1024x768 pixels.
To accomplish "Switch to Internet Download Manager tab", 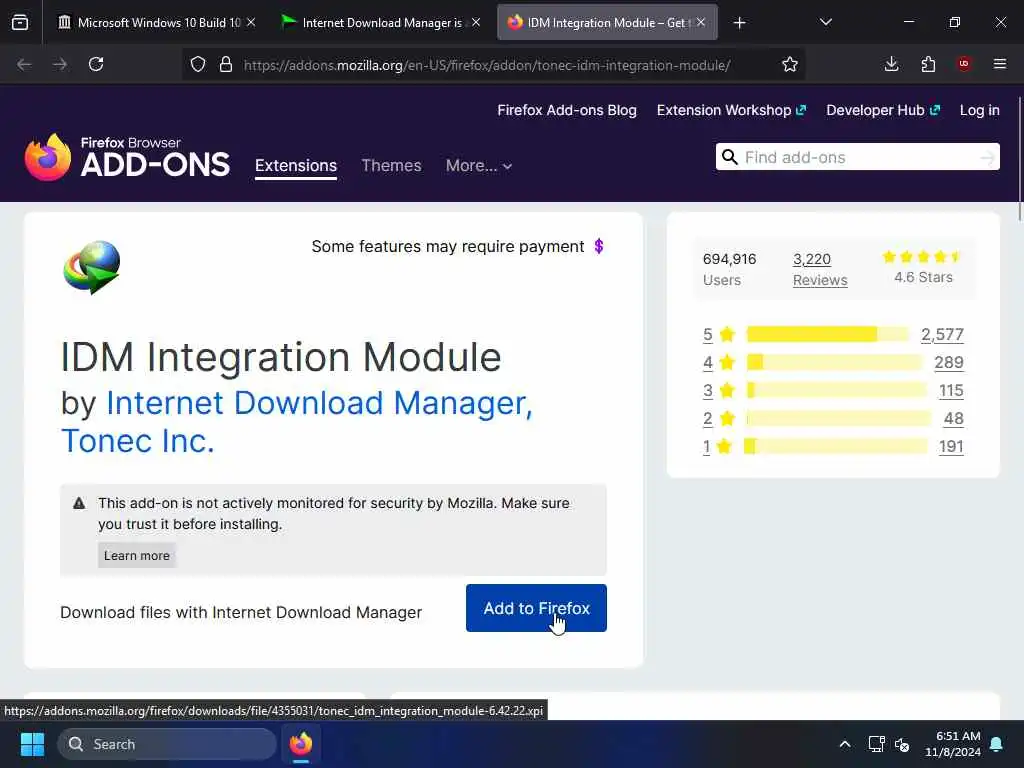I will 382,23.
